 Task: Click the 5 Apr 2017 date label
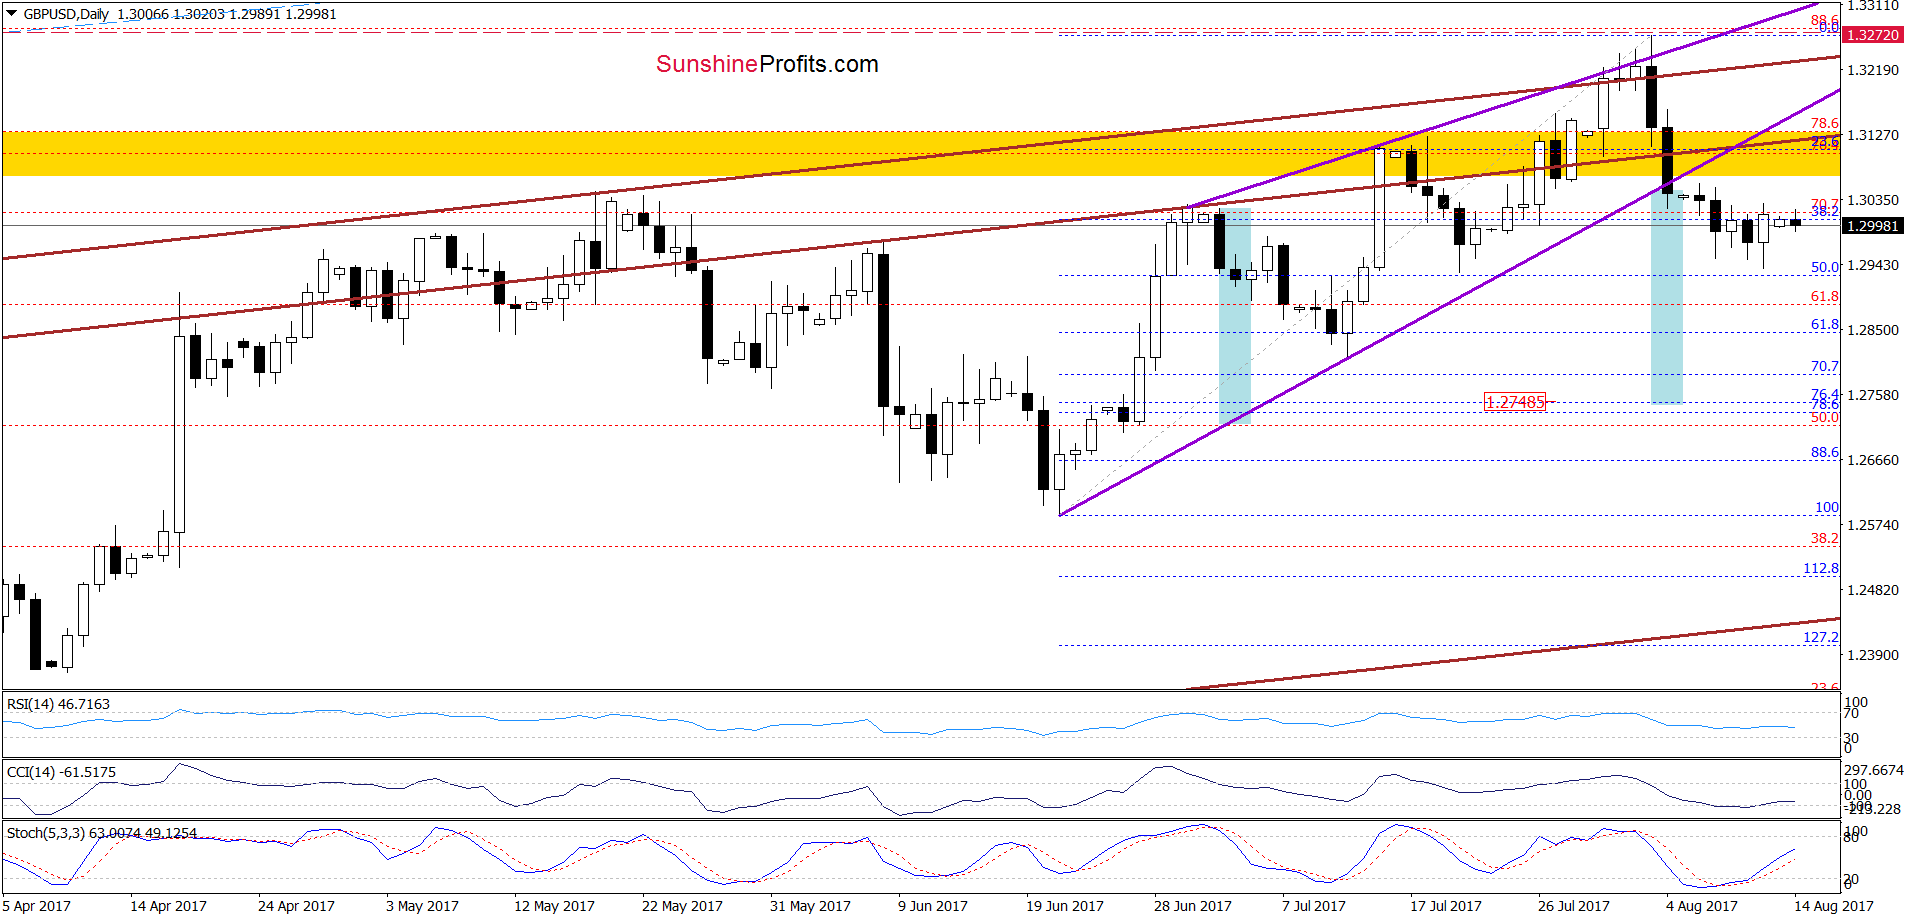(37, 906)
